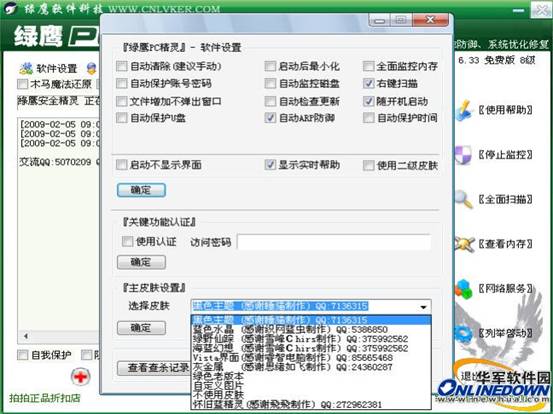Click the red cross first-aid icon
The height and width of the screenshot is (414, 553).
tap(80, 377)
